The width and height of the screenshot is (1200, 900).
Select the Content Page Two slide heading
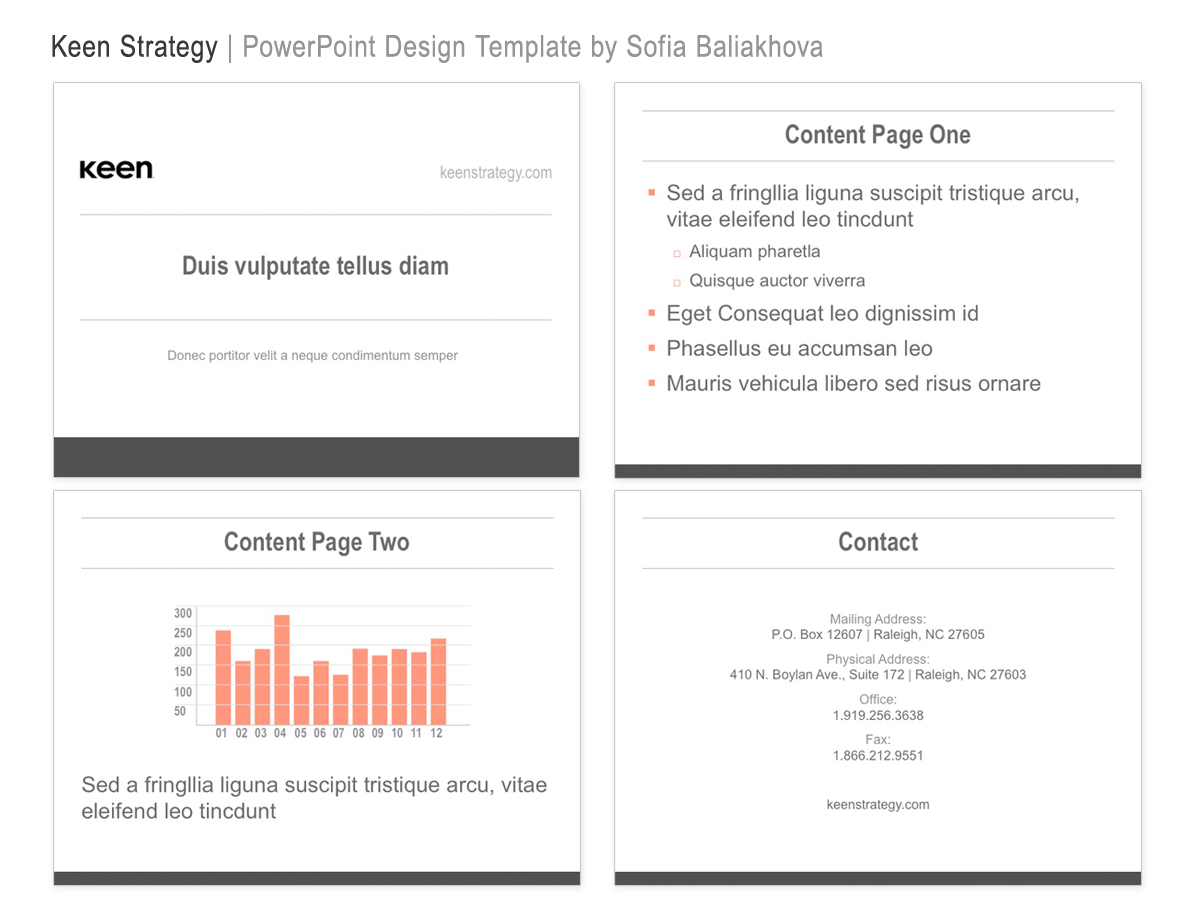click(317, 542)
